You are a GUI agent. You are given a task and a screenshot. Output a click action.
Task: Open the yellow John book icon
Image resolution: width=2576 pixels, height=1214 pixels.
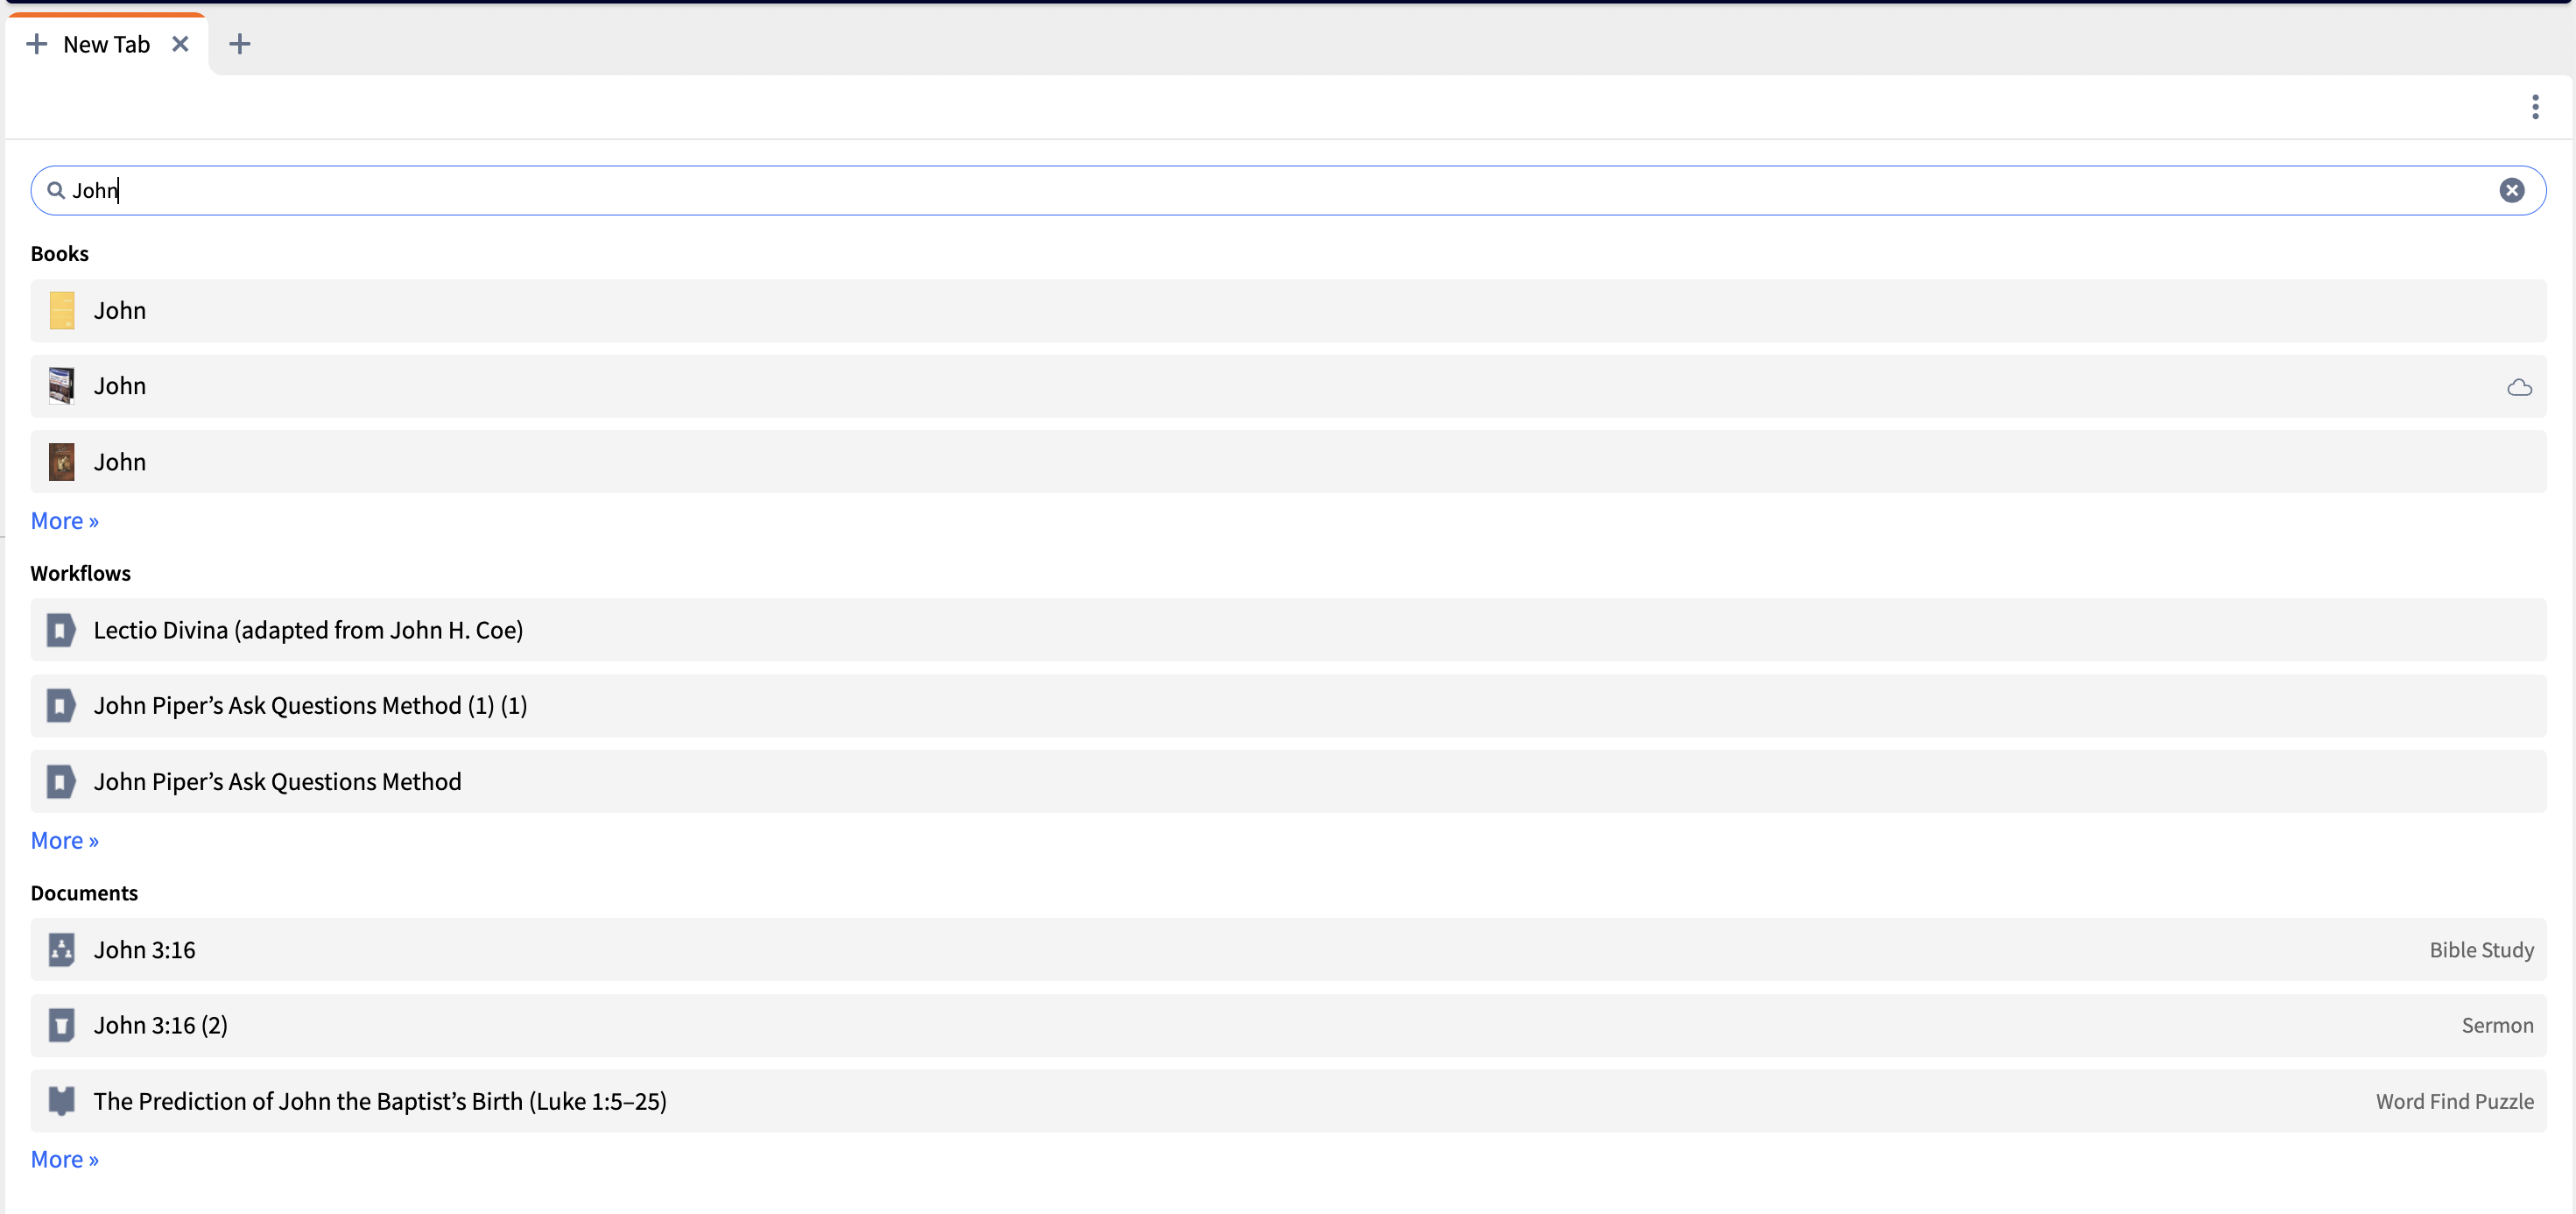point(62,310)
